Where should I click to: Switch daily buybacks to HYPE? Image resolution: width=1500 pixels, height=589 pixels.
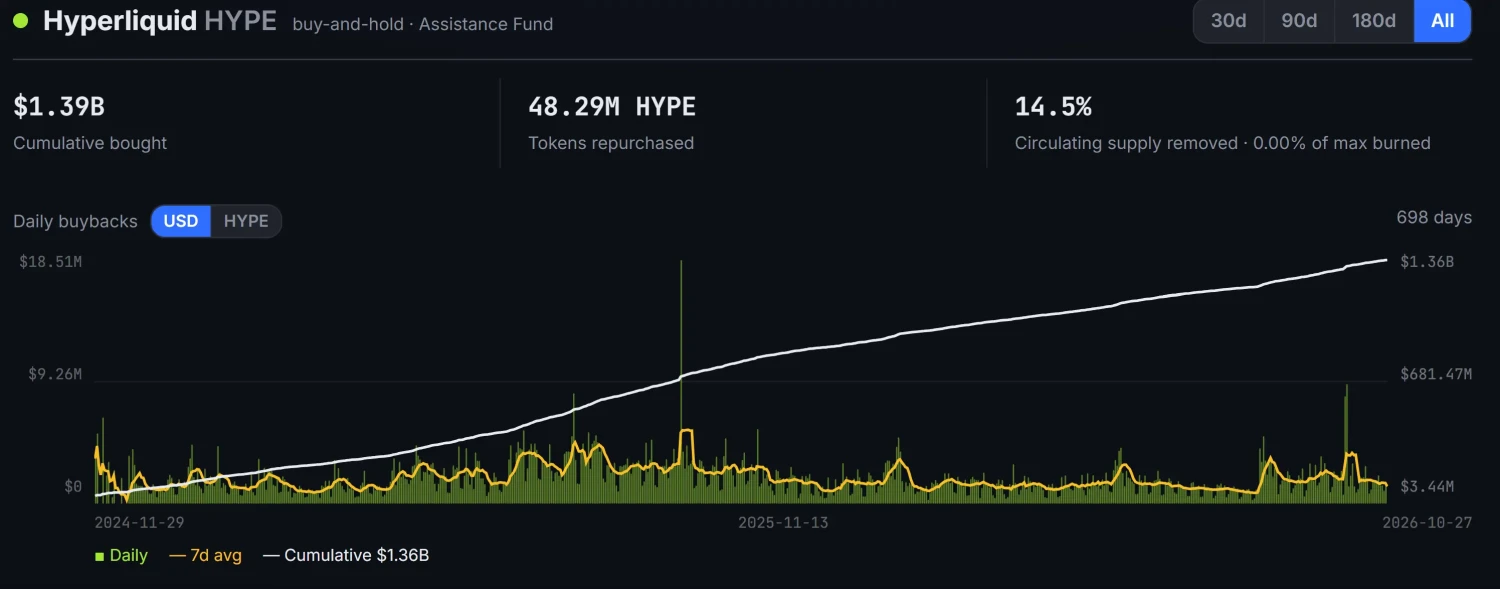point(246,221)
